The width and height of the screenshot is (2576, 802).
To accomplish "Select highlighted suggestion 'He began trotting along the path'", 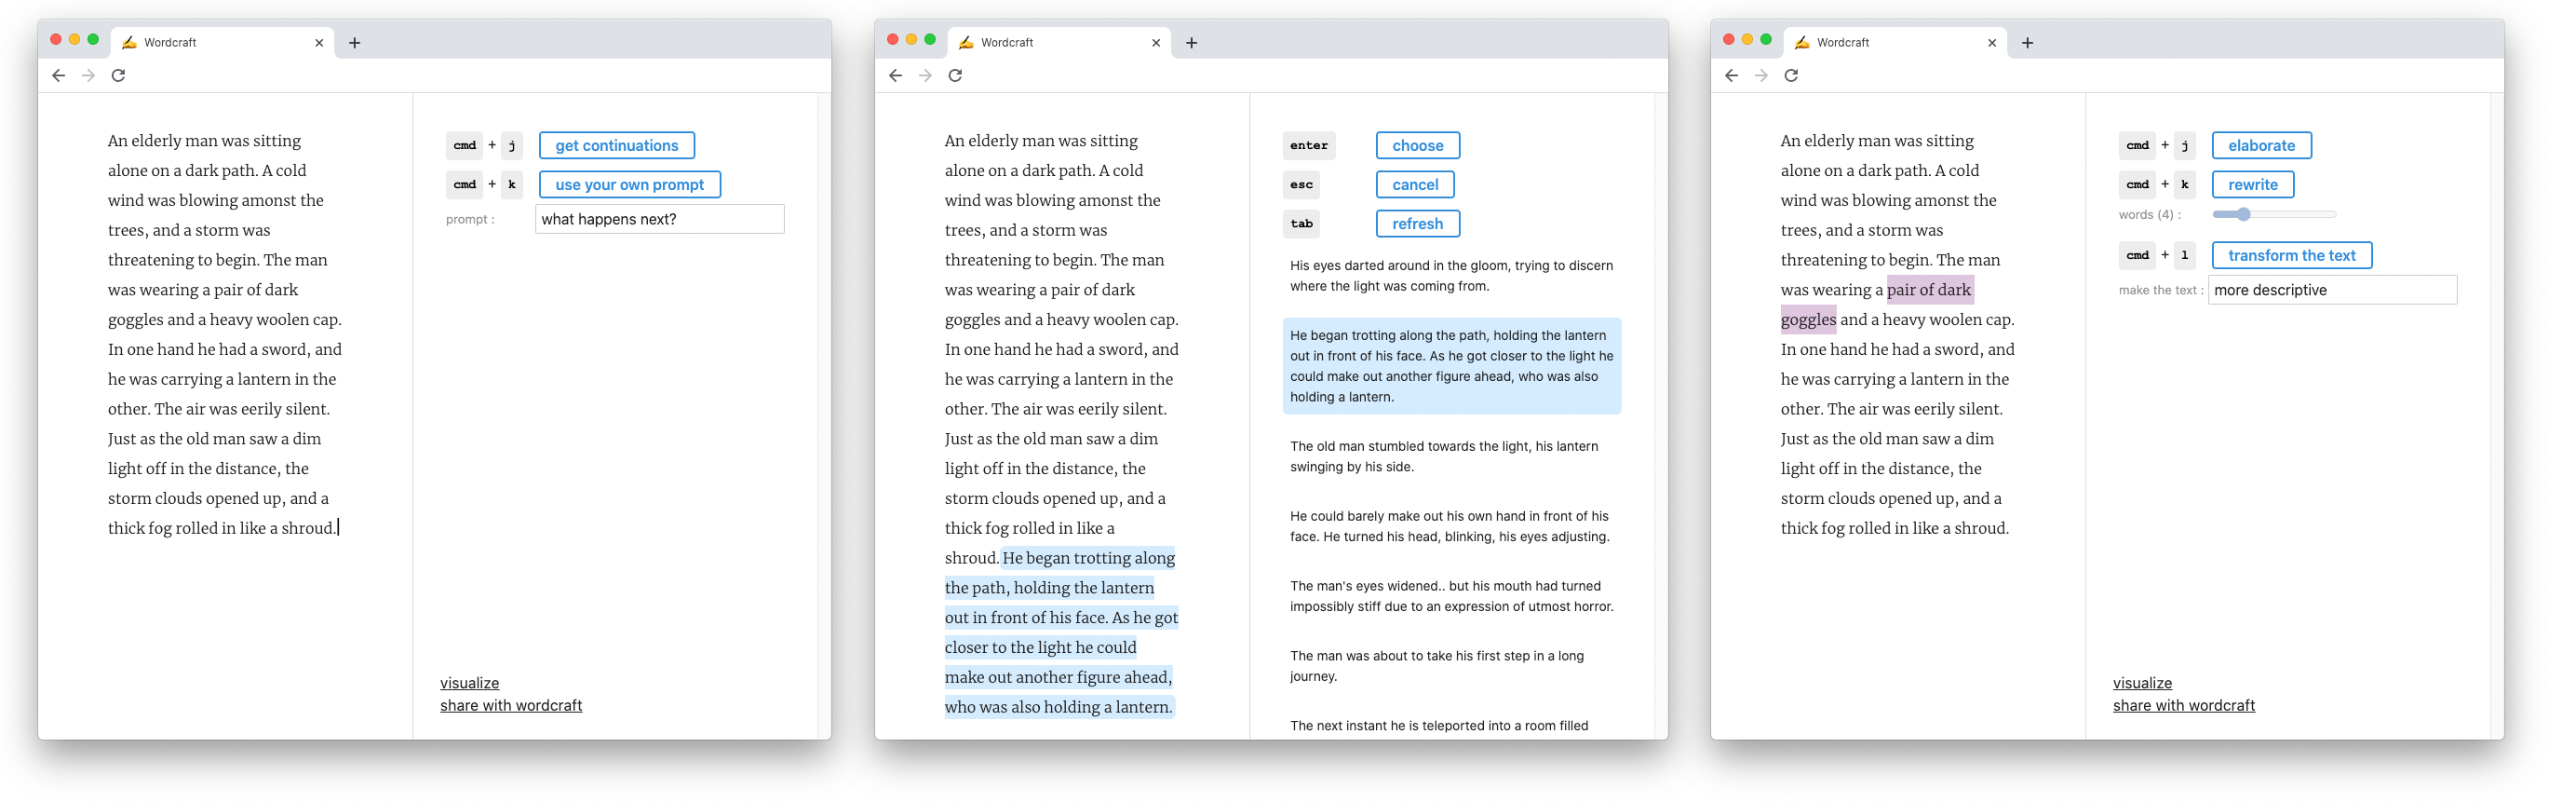I will point(1452,366).
